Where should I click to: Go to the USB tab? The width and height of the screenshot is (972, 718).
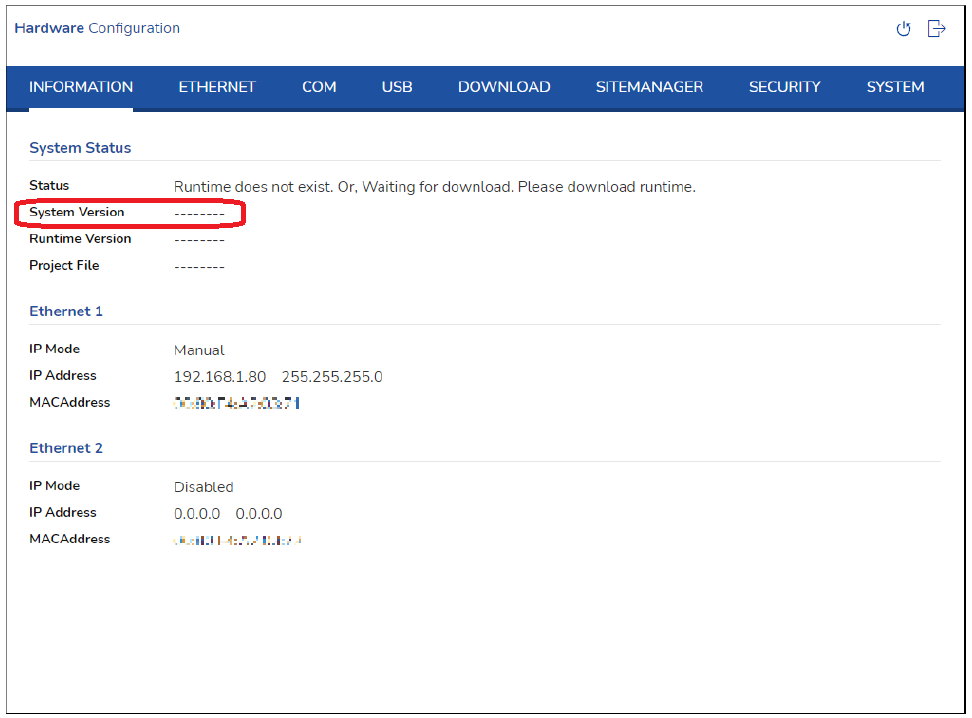pos(397,87)
